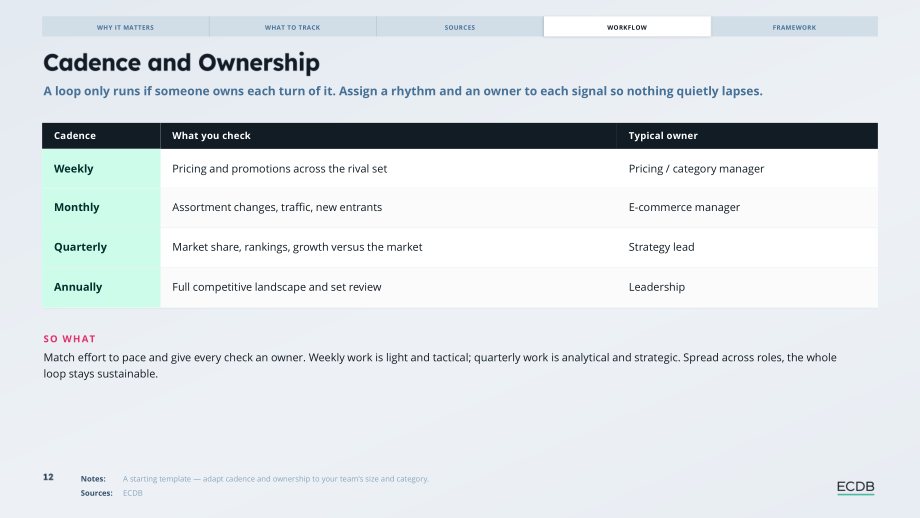
Task: Select the Annually cadence cell
Action: tap(101, 287)
